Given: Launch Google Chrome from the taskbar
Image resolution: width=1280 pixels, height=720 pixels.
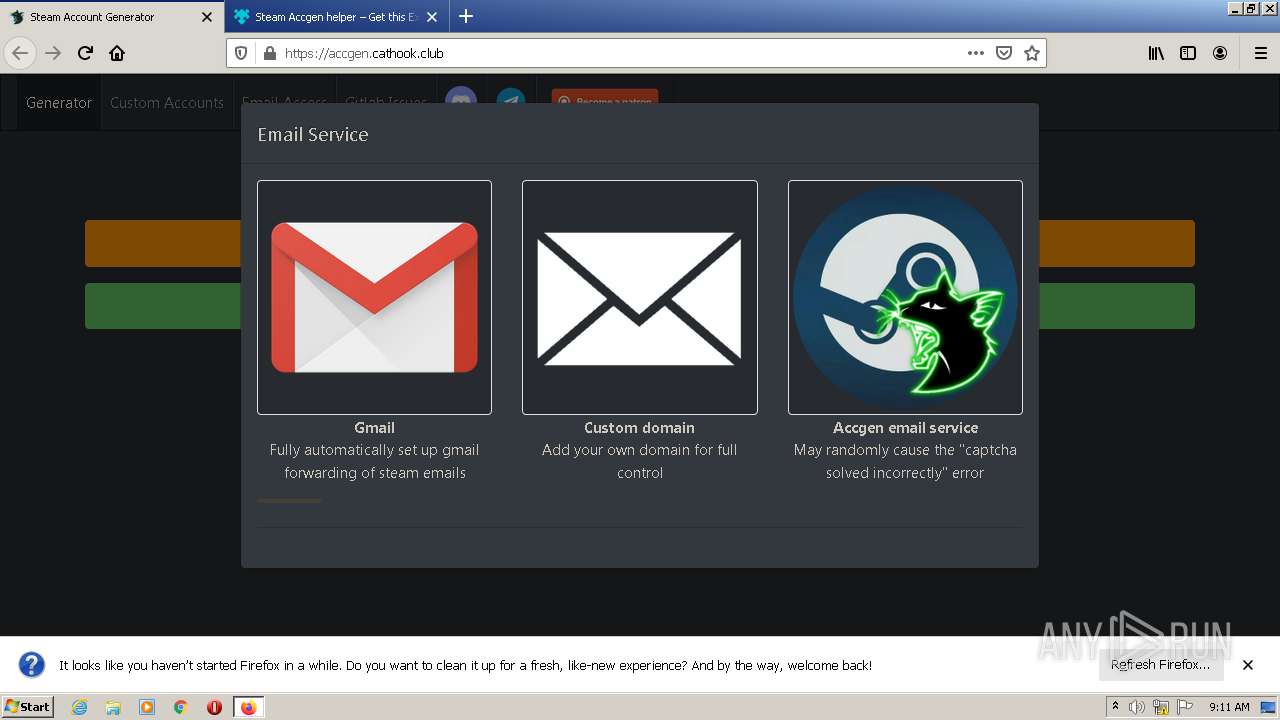Looking at the screenshot, I should tap(181, 707).
